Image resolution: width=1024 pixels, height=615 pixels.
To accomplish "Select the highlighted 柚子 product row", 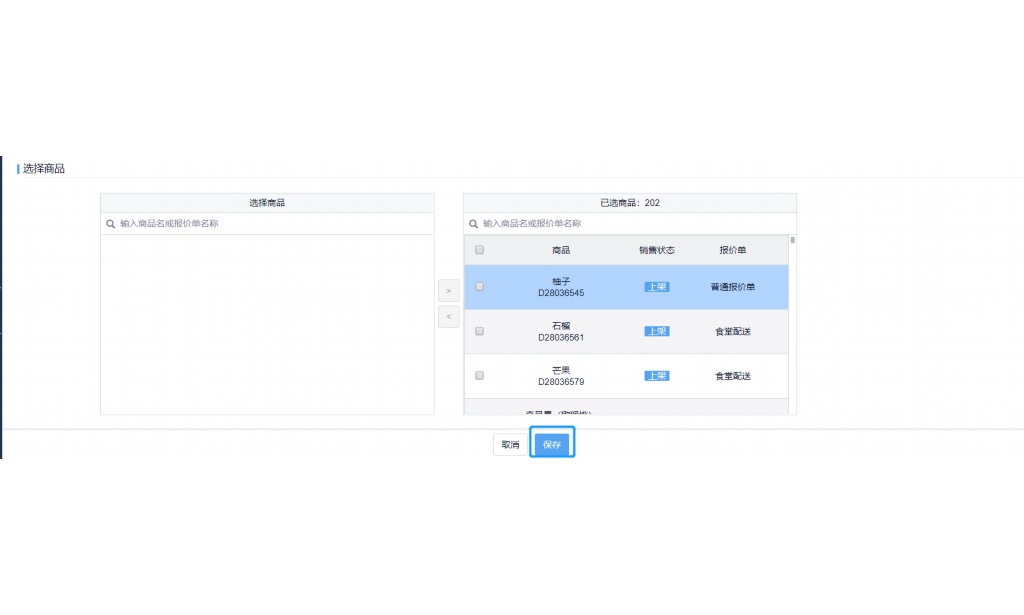I will pyautogui.click(x=560, y=286).
